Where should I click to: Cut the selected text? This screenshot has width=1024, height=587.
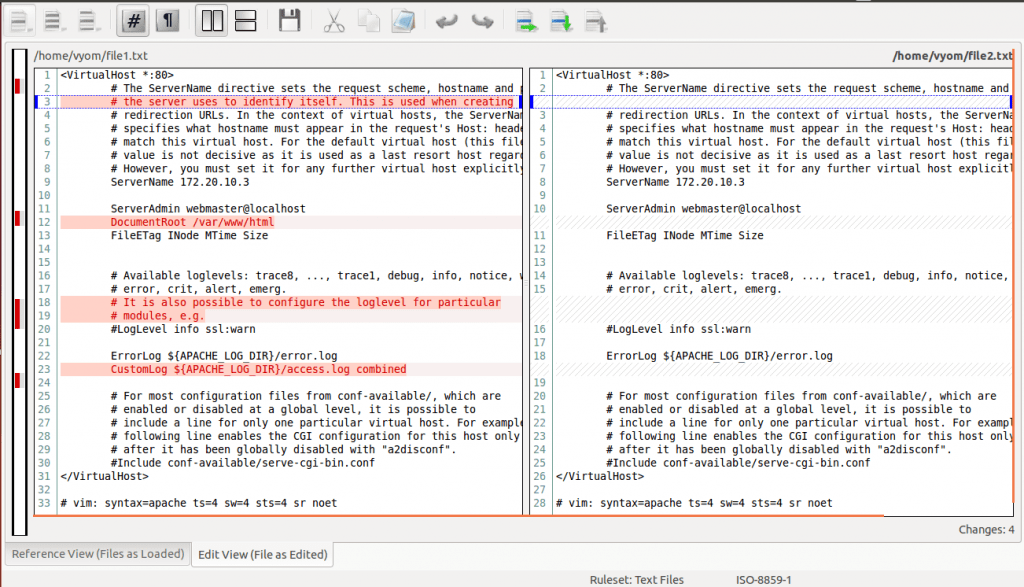click(x=333, y=20)
